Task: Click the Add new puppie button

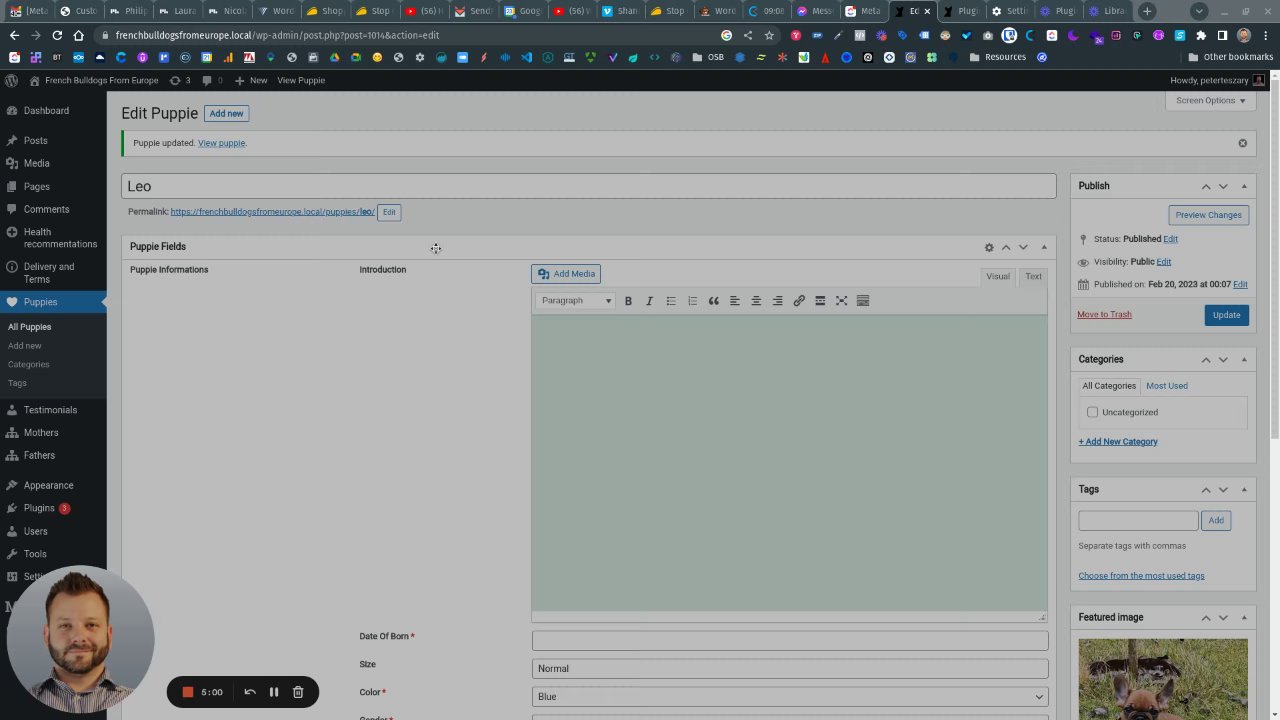Action: coord(226,114)
